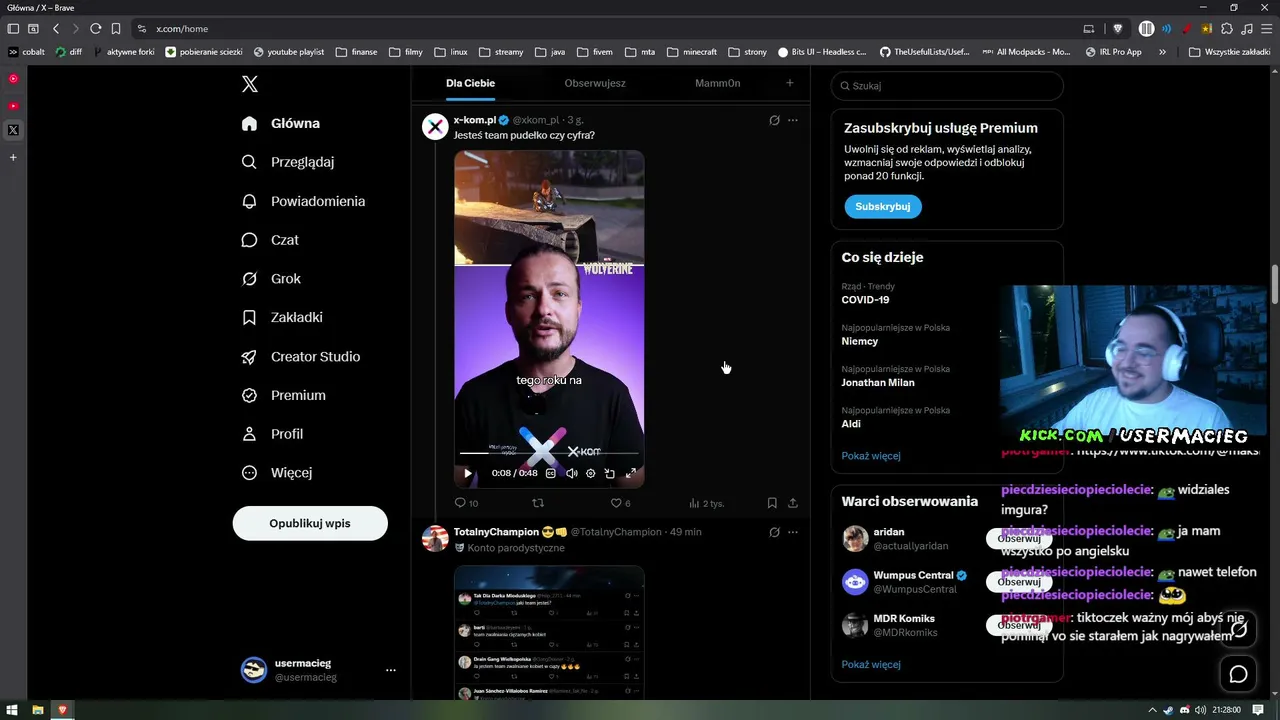Follow Wumpus Central with Obserwuj button
1280x720 pixels.
point(1019,582)
